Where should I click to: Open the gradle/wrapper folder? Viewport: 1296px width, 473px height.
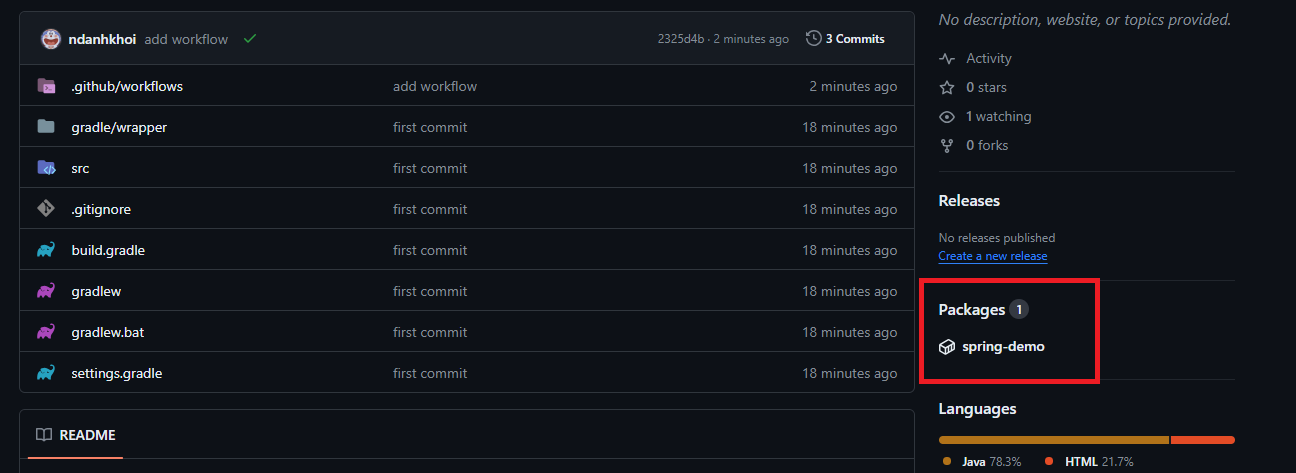[x=119, y=127]
